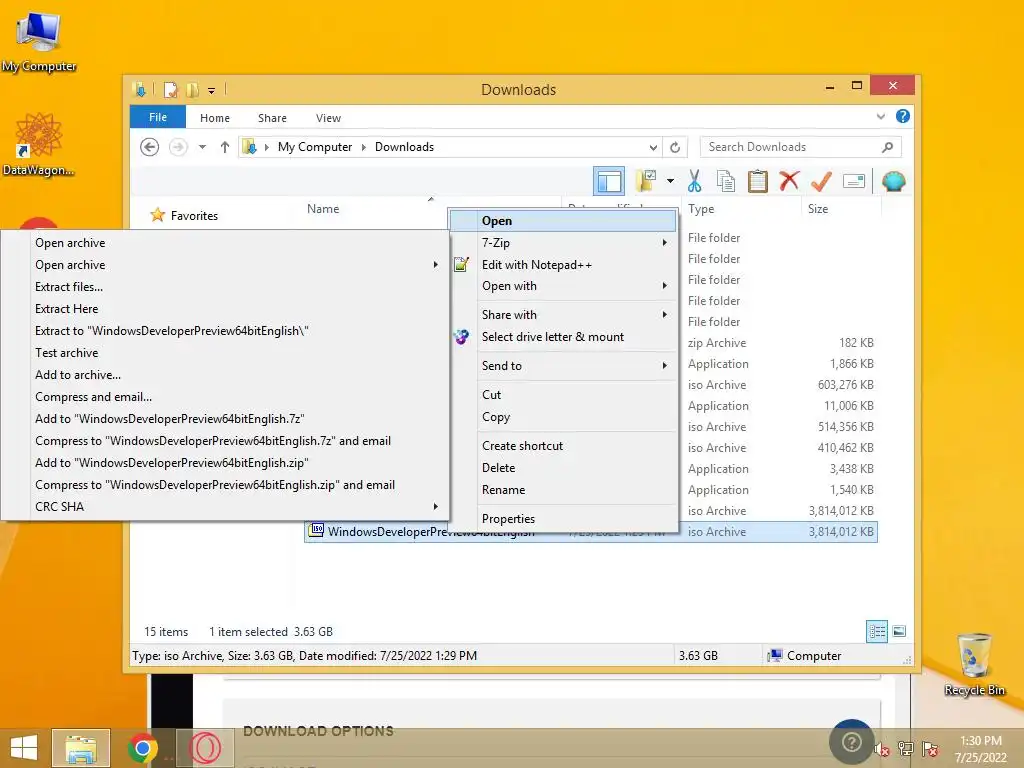This screenshot has width=1024, height=768.
Task: Click the Forward arrow in Explorer
Action: coord(178,147)
